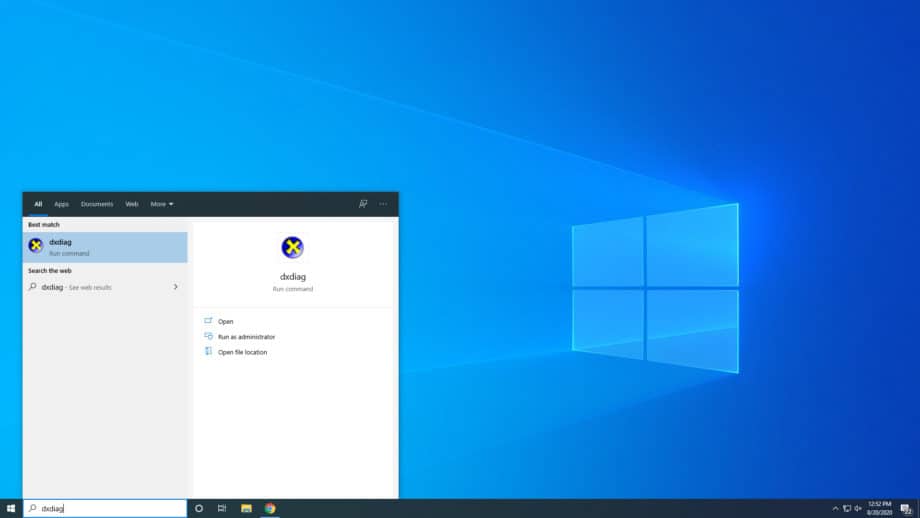Click the Open file location icon
The height and width of the screenshot is (518, 920).
click(x=208, y=351)
